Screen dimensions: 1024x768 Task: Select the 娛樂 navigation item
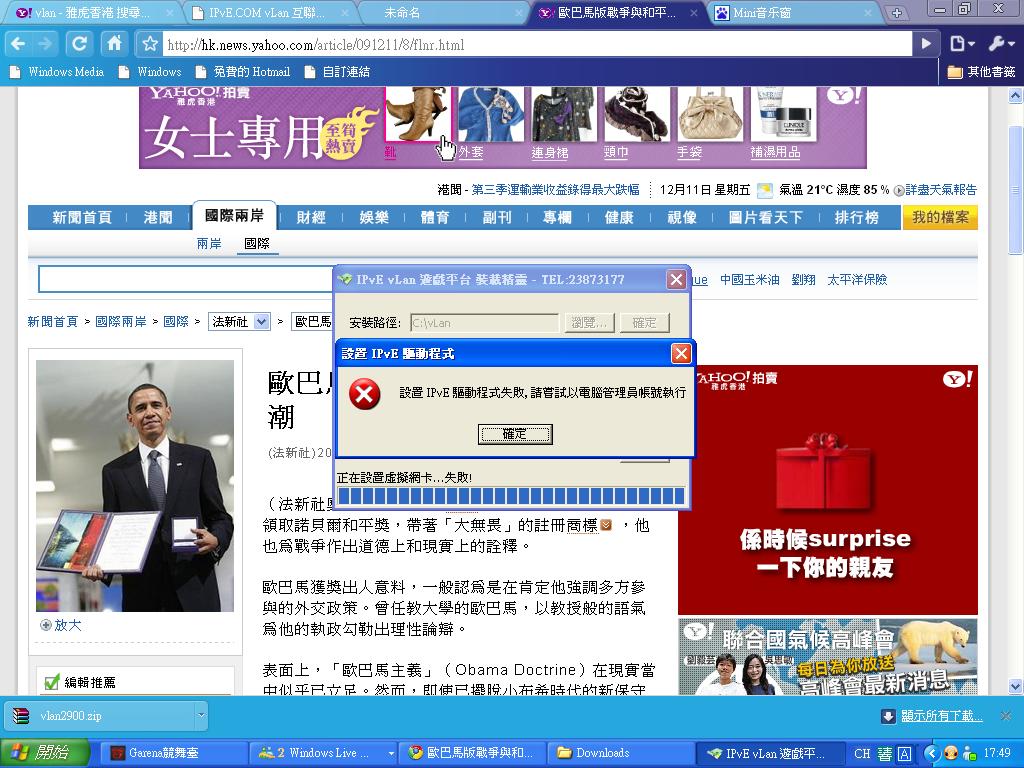[x=374, y=217]
